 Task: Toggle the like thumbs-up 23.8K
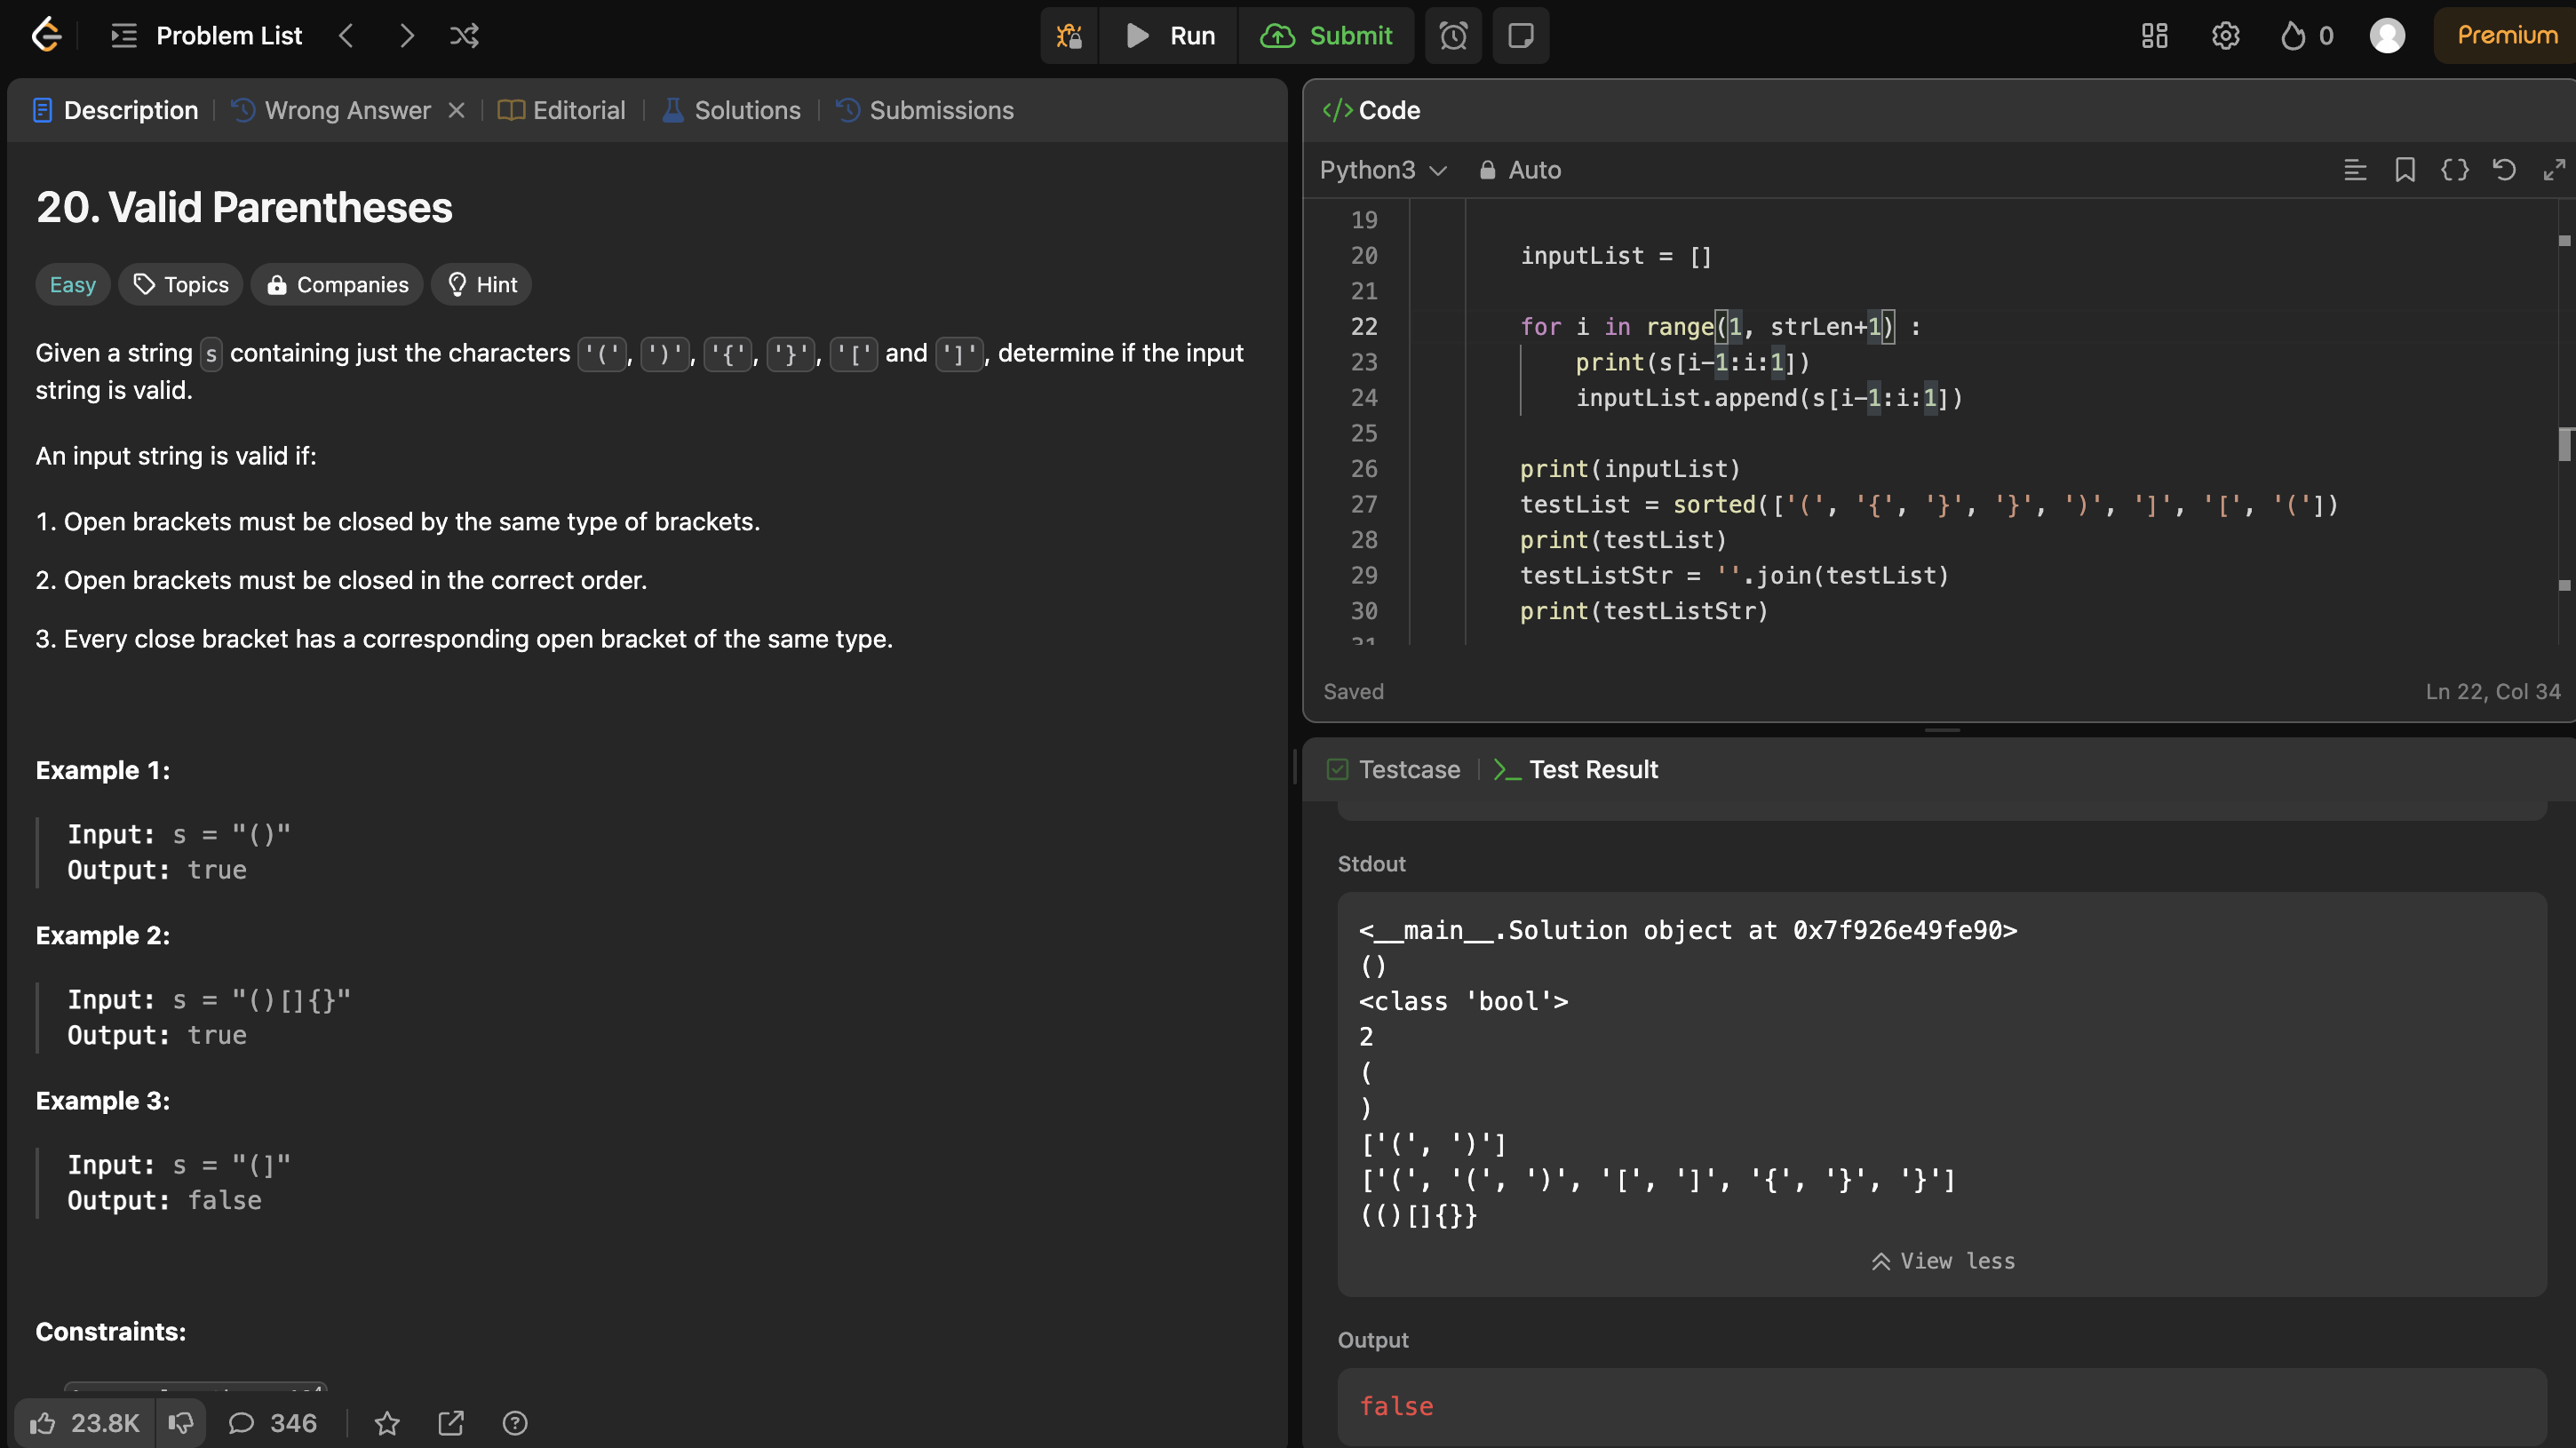click(84, 1422)
